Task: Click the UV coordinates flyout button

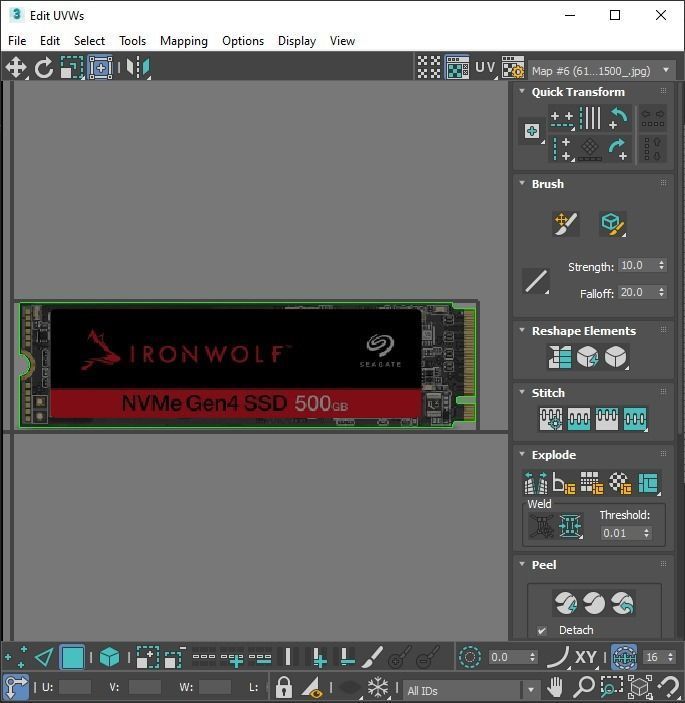Action: pyautogui.click(x=486, y=68)
